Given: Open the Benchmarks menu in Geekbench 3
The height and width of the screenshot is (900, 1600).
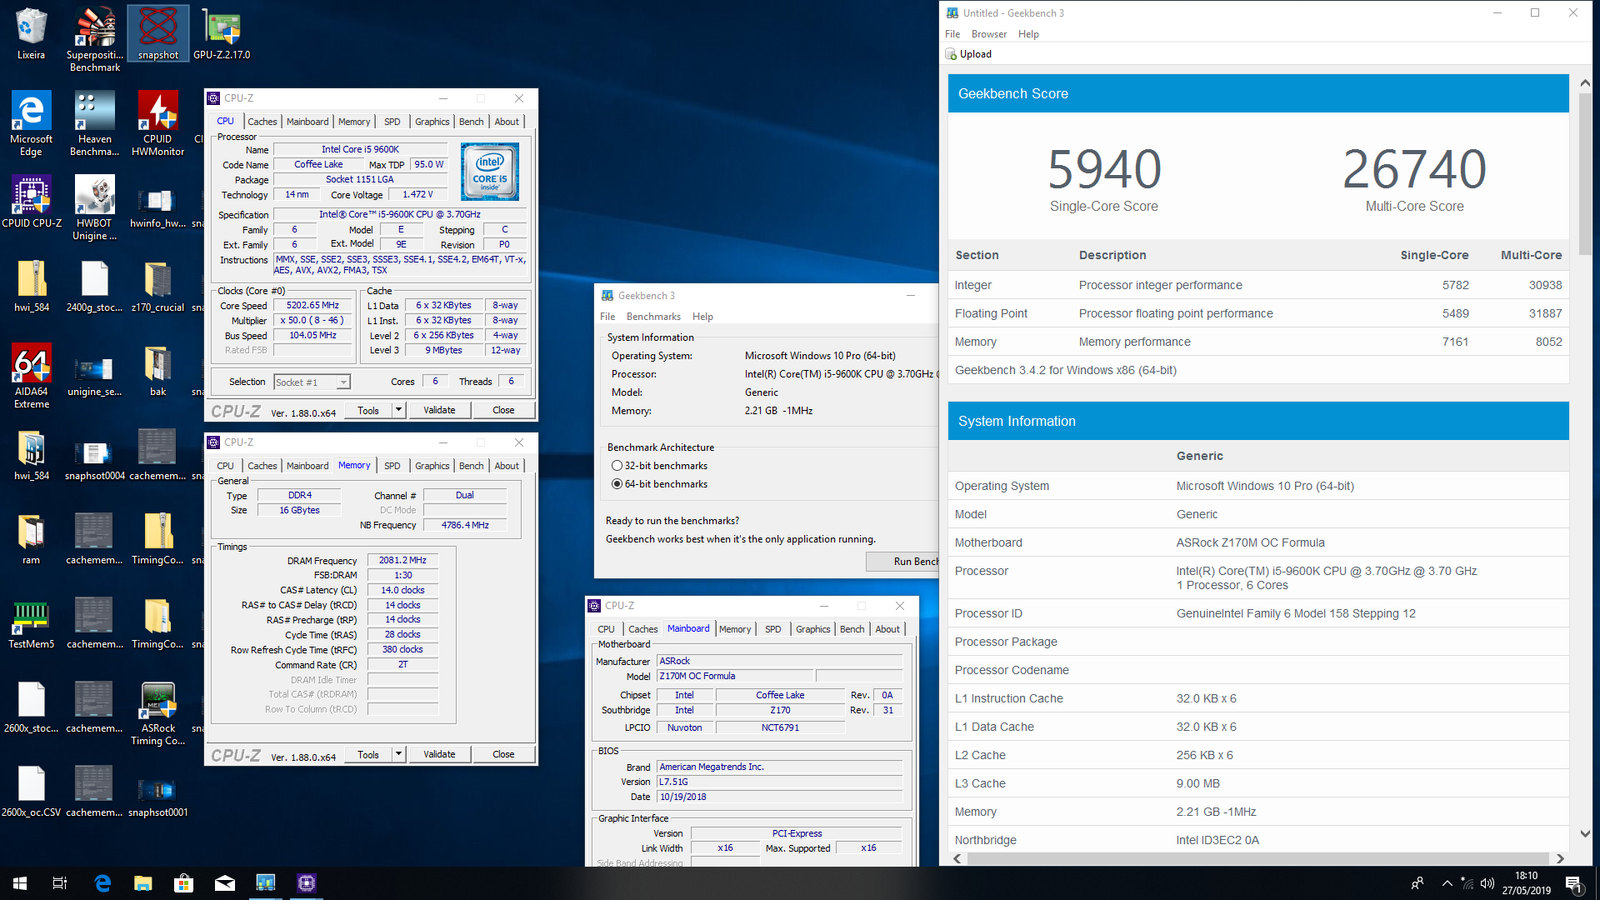Looking at the screenshot, I should (653, 317).
